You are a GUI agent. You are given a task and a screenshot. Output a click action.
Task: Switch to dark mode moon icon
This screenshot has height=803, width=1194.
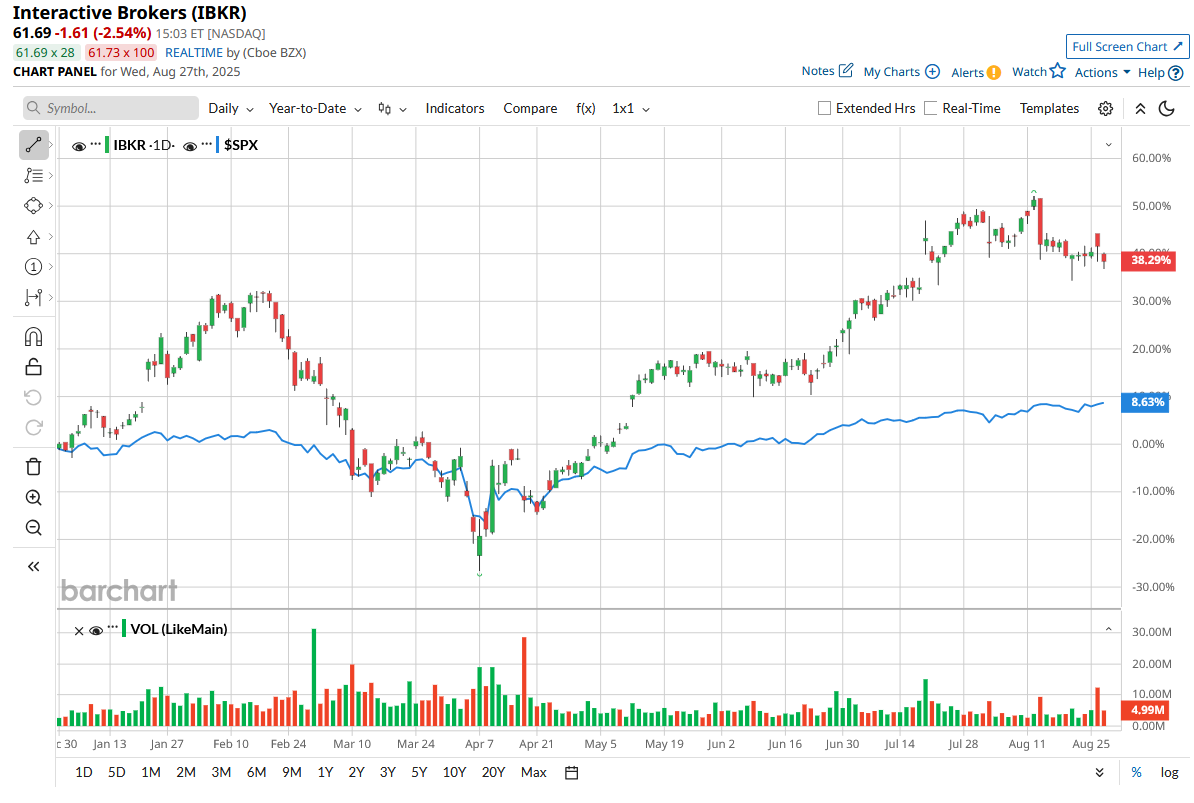tap(1167, 109)
